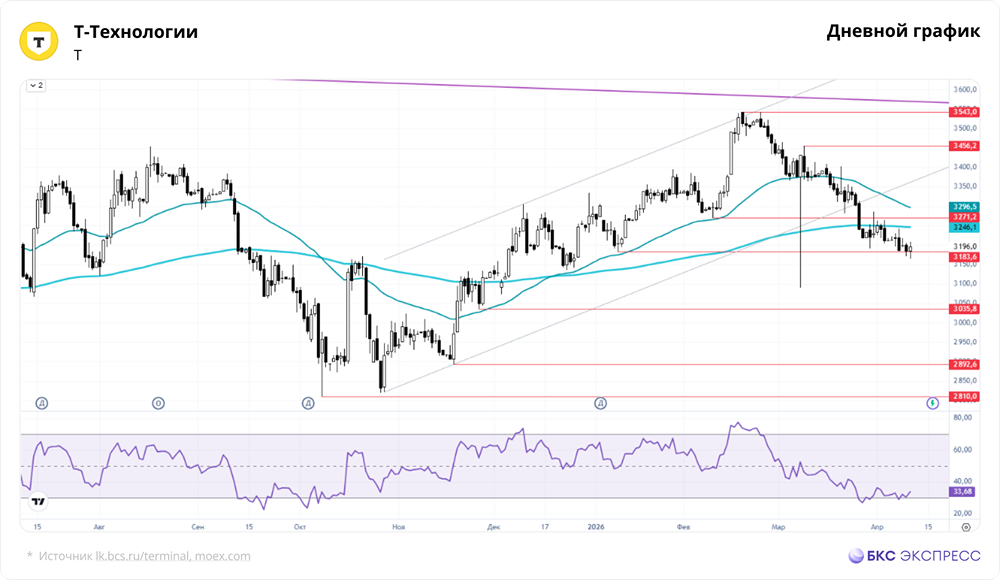Click the yellow T-Технологии shield logo

pyautogui.click(x=39, y=41)
